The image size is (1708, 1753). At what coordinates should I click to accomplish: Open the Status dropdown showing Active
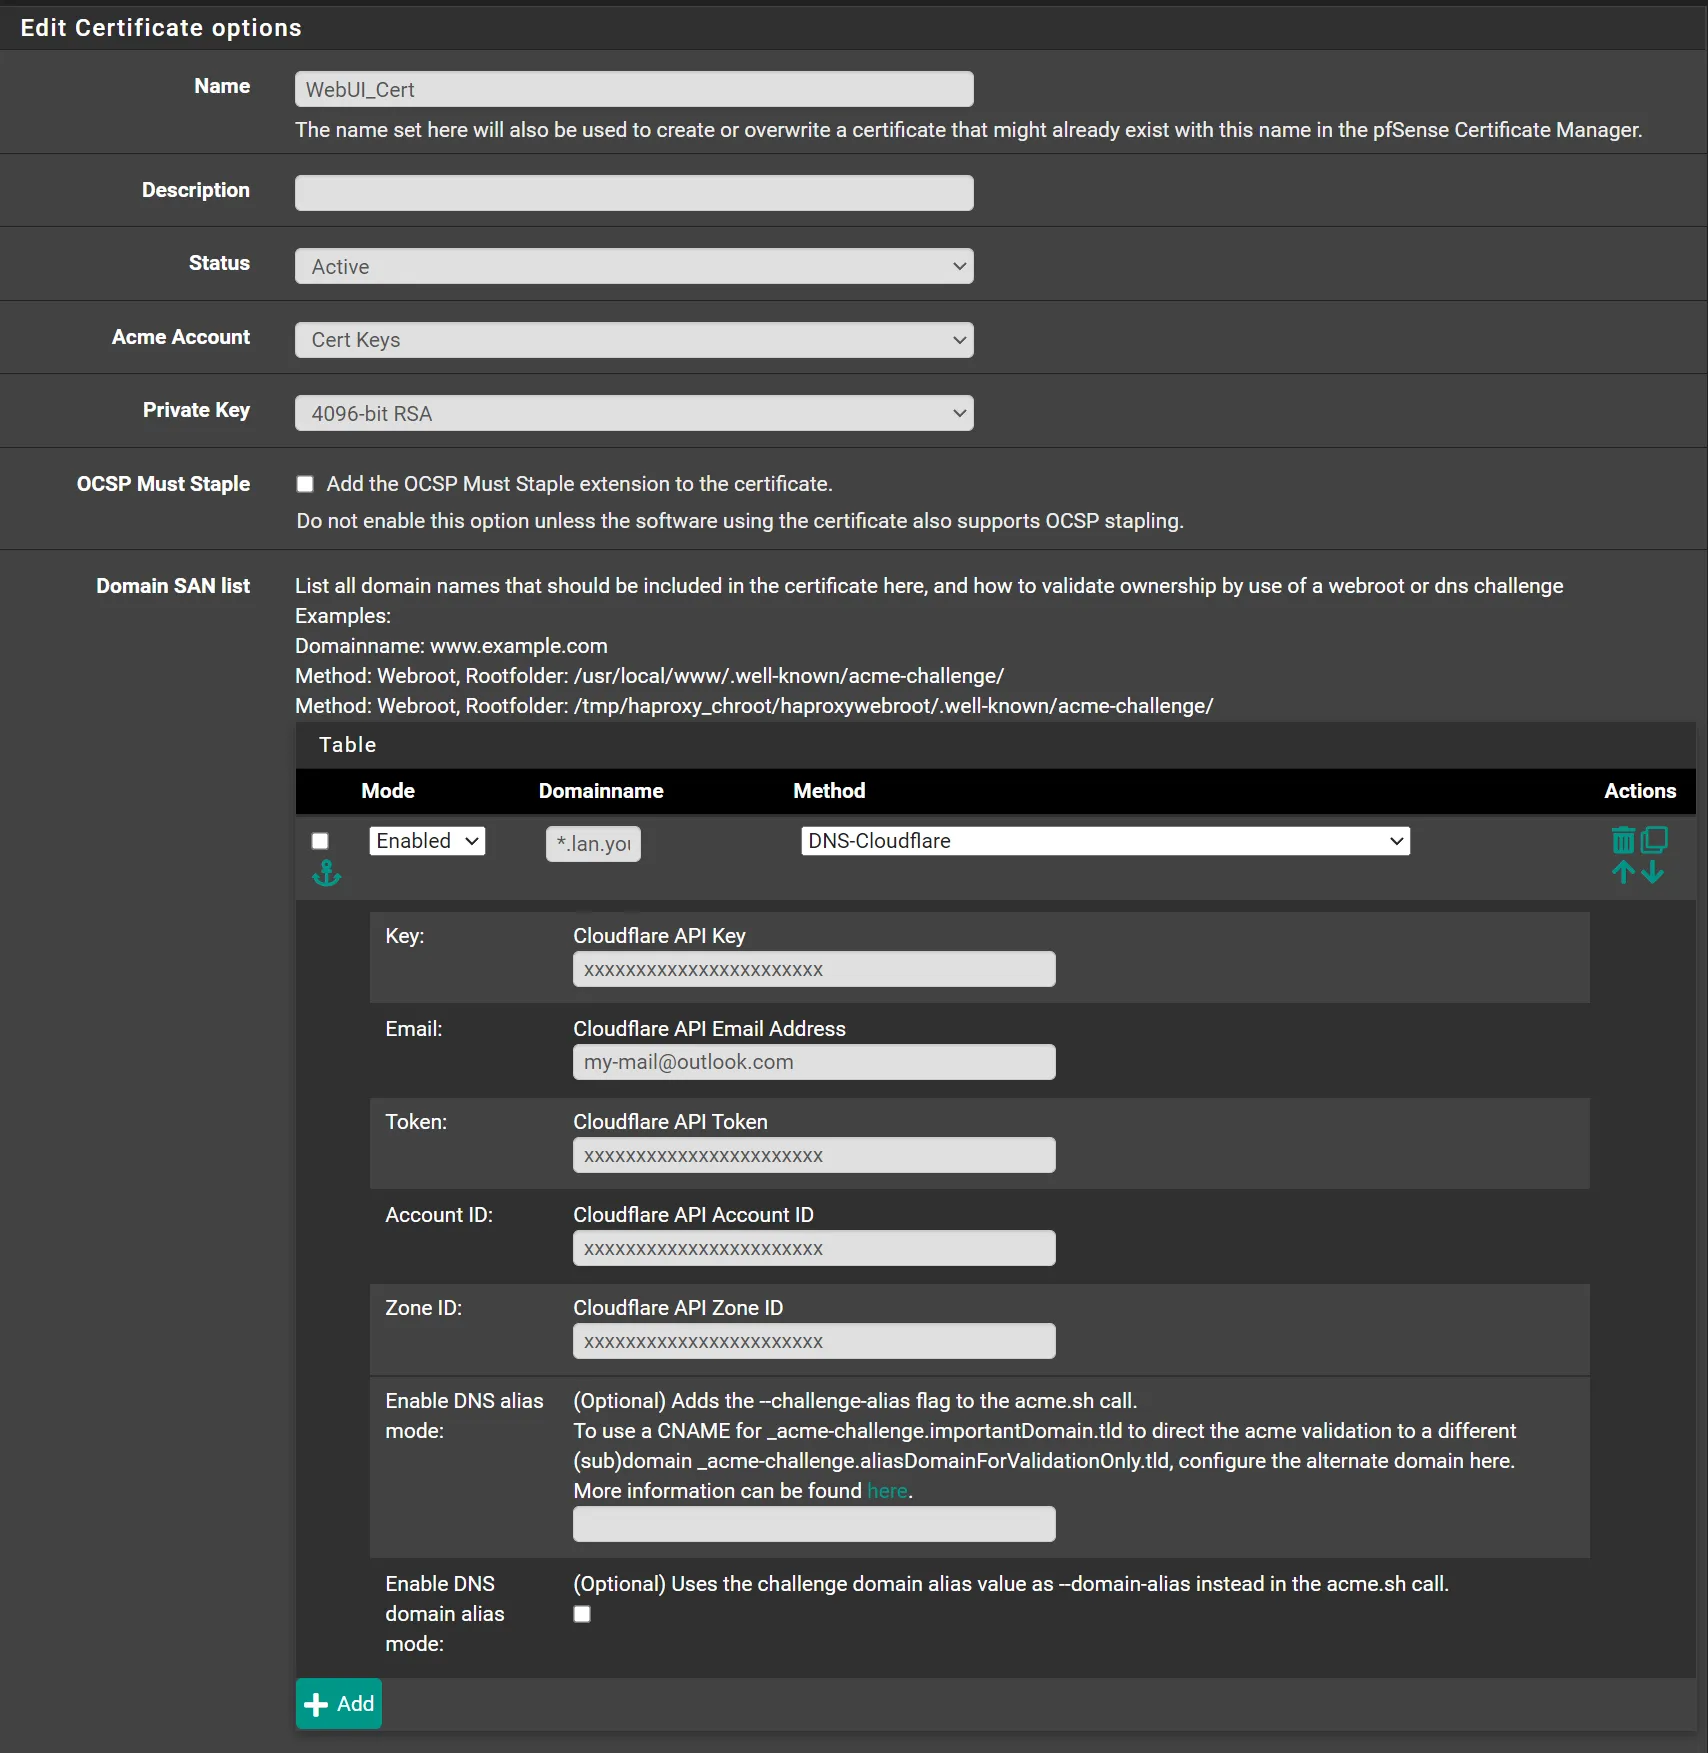click(634, 266)
